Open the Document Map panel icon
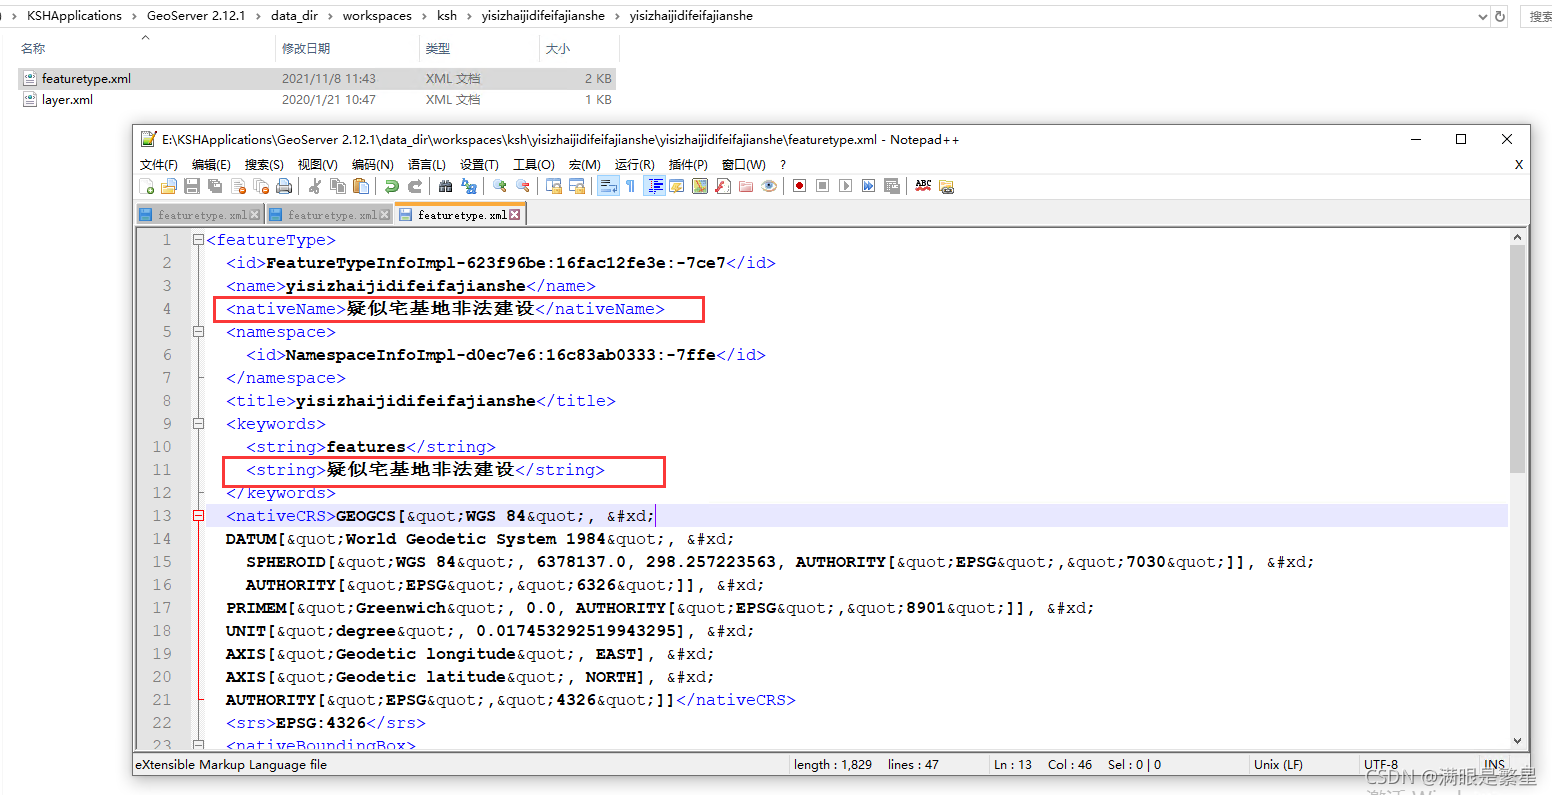The width and height of the screenshot is (1552, 795). pos(700,186)
